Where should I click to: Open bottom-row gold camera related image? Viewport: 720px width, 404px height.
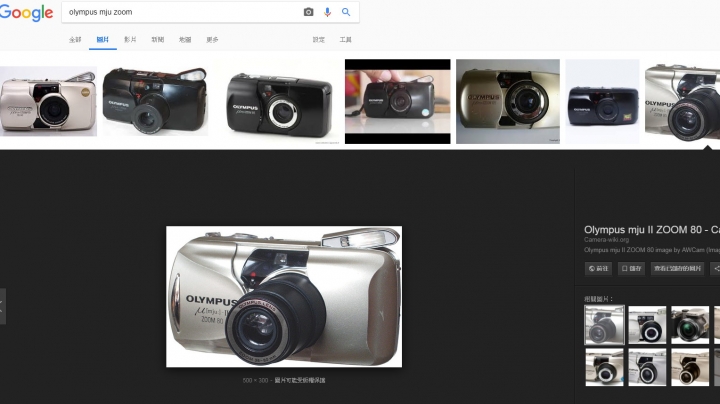(x=690, y=367)
